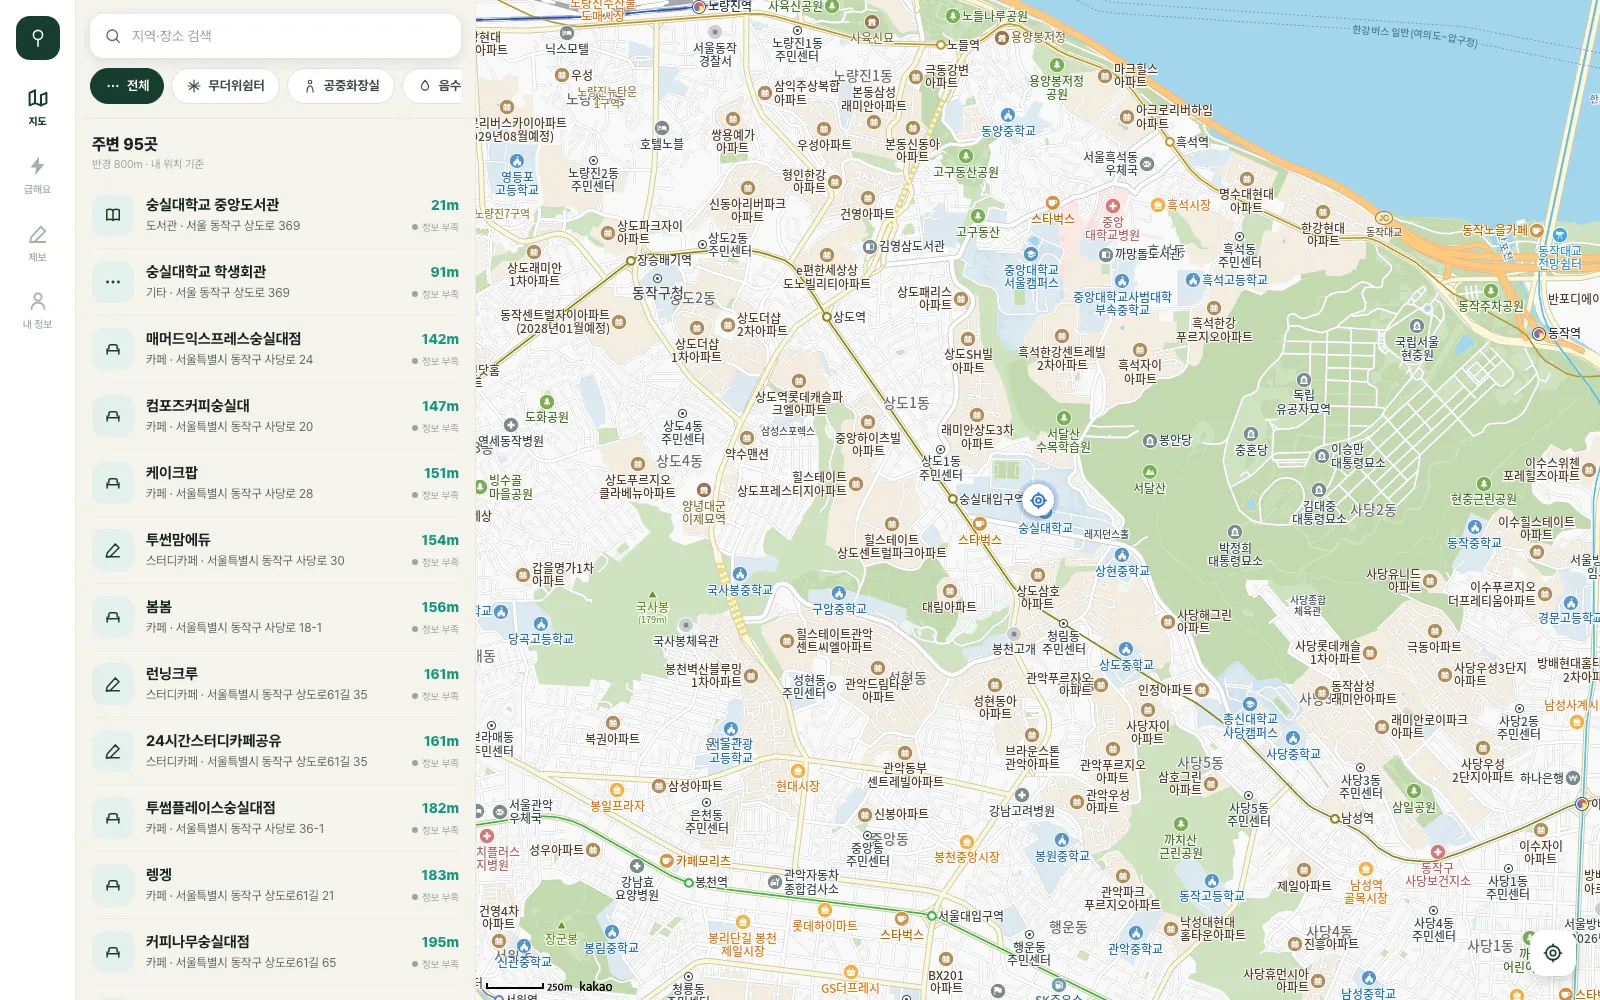
Task: Click the ellipsis icon beside 숭실대학교 학생회관
Action: pos(113,282)
